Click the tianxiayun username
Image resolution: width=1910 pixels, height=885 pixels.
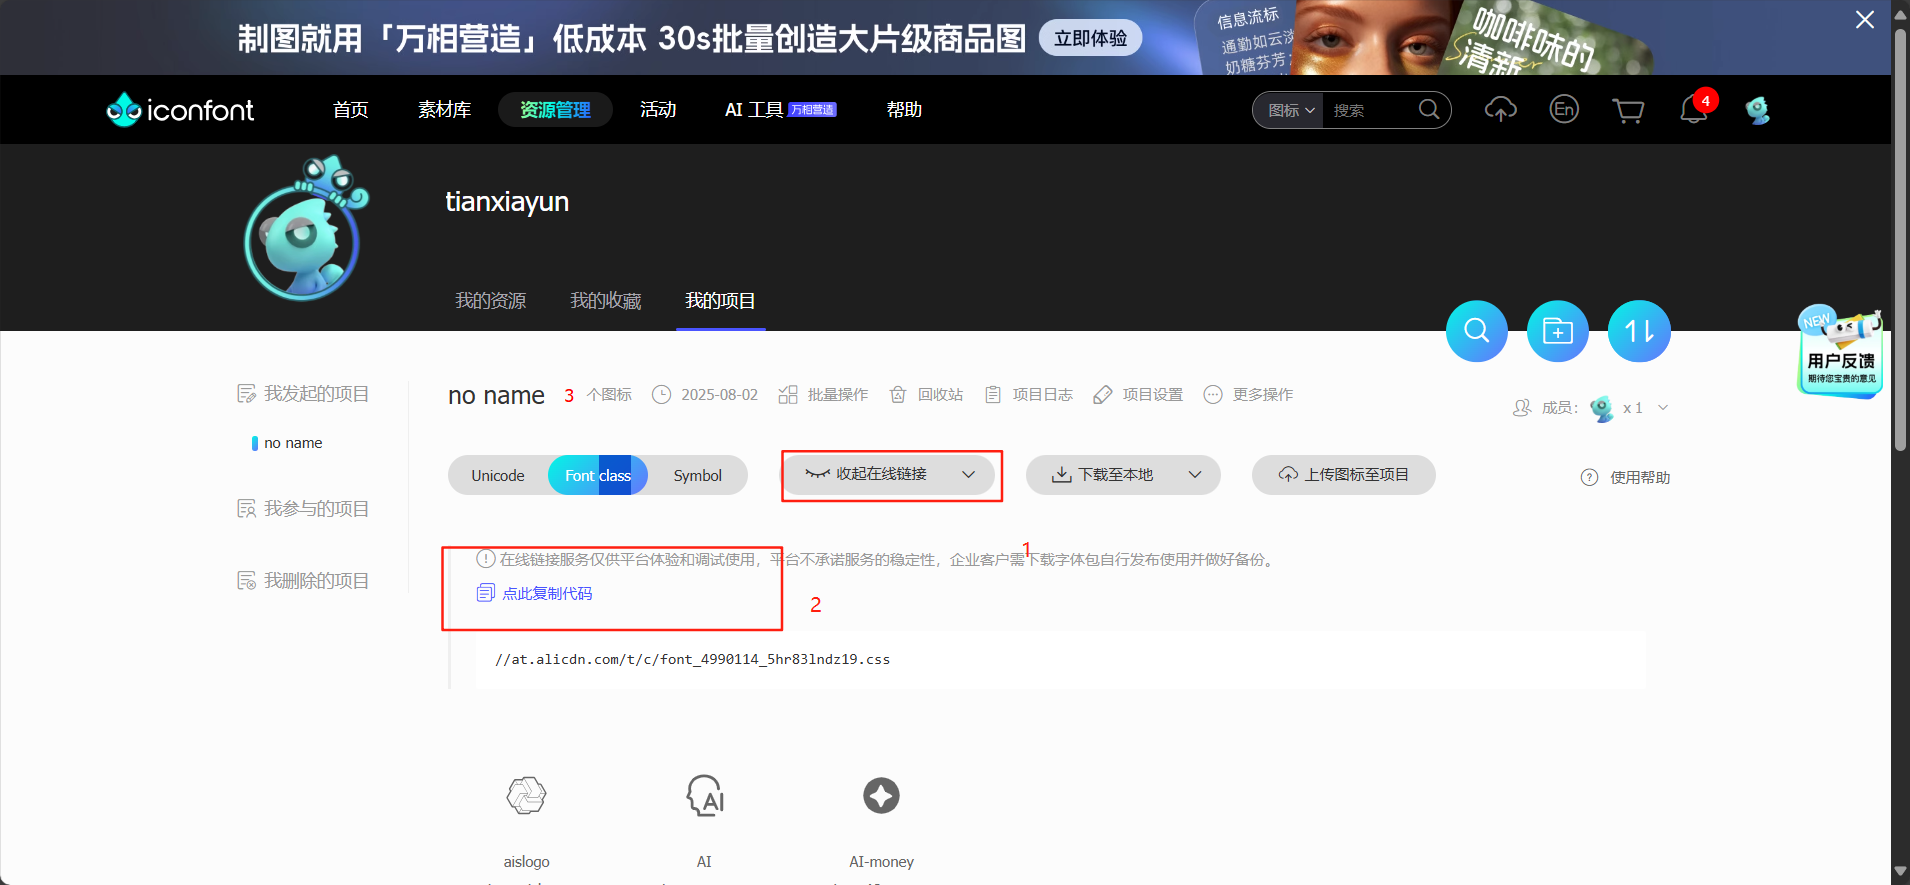point(507,202)
